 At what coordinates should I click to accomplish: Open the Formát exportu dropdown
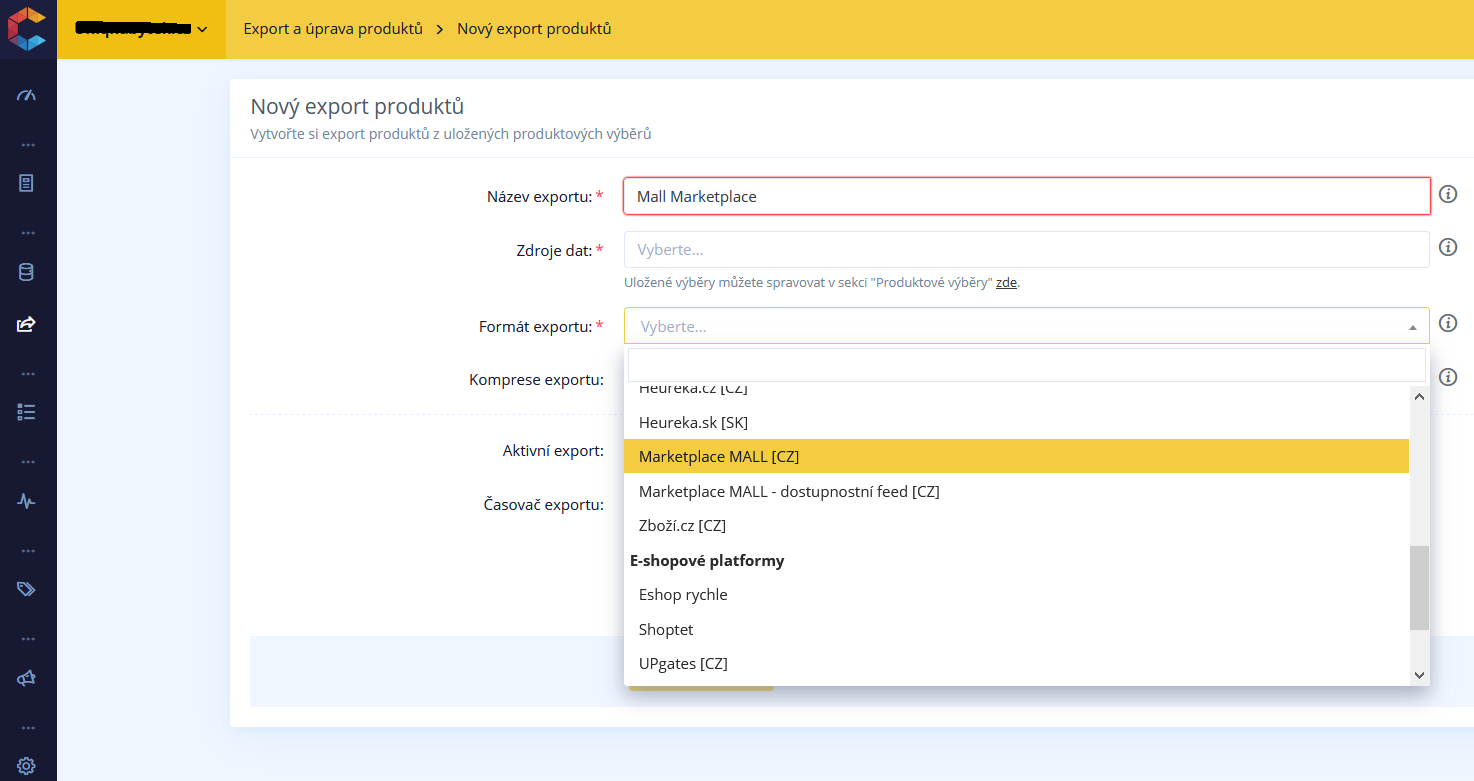click(1026, 326)
